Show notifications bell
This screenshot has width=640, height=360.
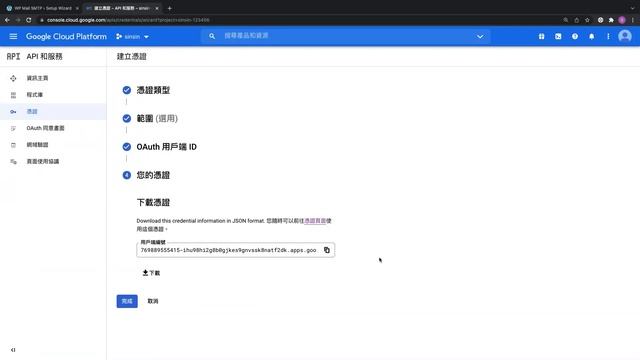591,36
